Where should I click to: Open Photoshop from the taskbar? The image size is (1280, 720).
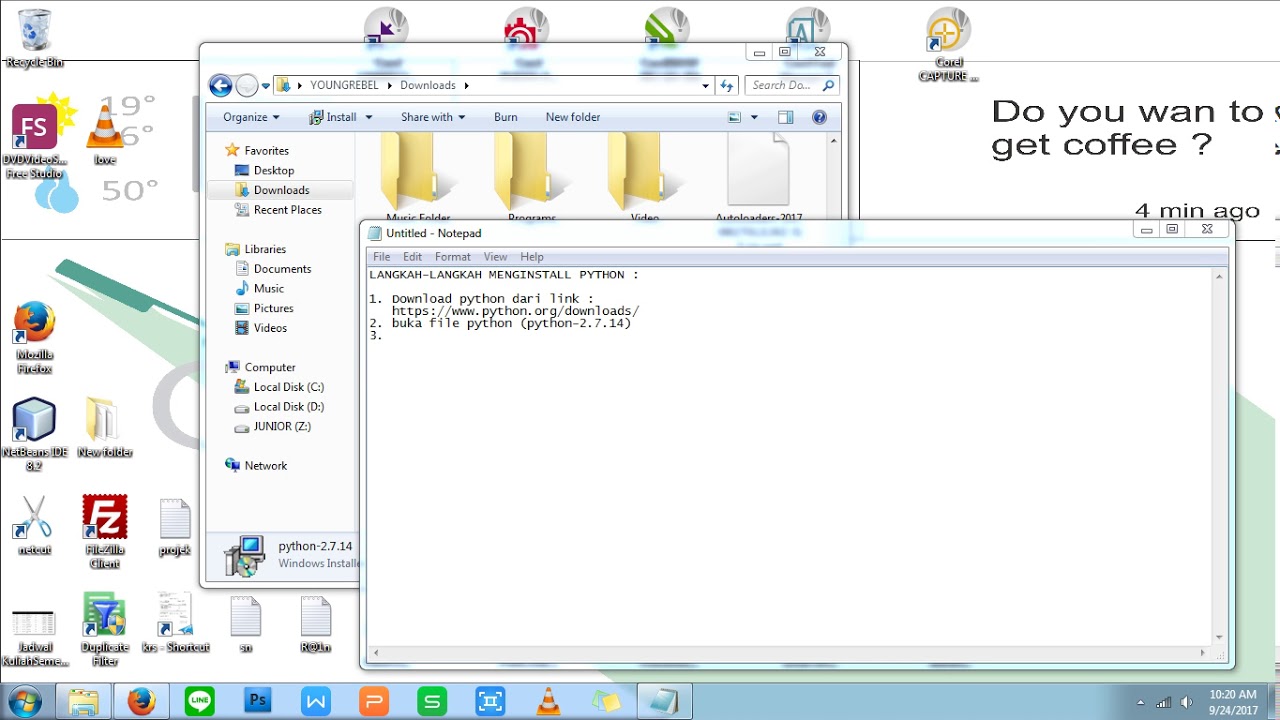coord(258,701)
